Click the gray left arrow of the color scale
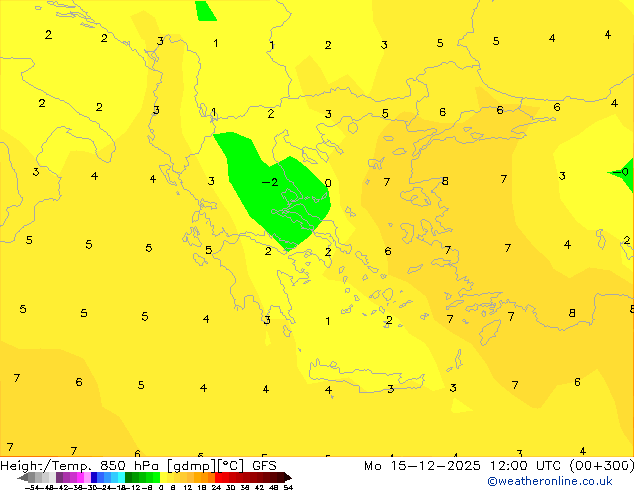Image resolution: width=634 pixels, height=490 pixels. click(x=23, y=477)
